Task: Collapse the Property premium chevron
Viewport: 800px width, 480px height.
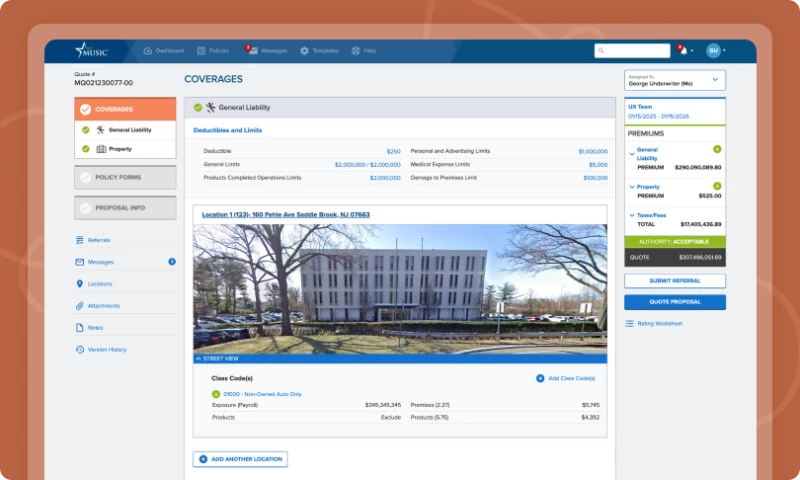Action: tap(632, 187)
